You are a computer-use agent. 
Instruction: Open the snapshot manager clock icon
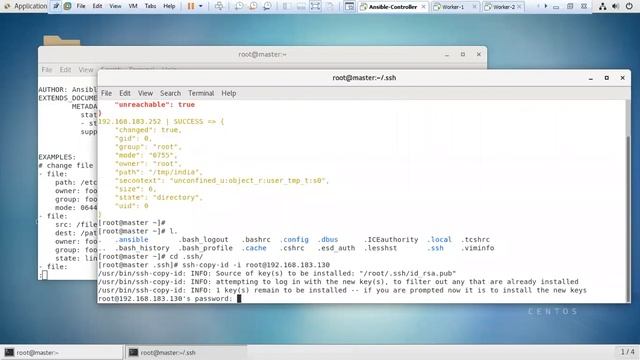(x=268, y=6)
